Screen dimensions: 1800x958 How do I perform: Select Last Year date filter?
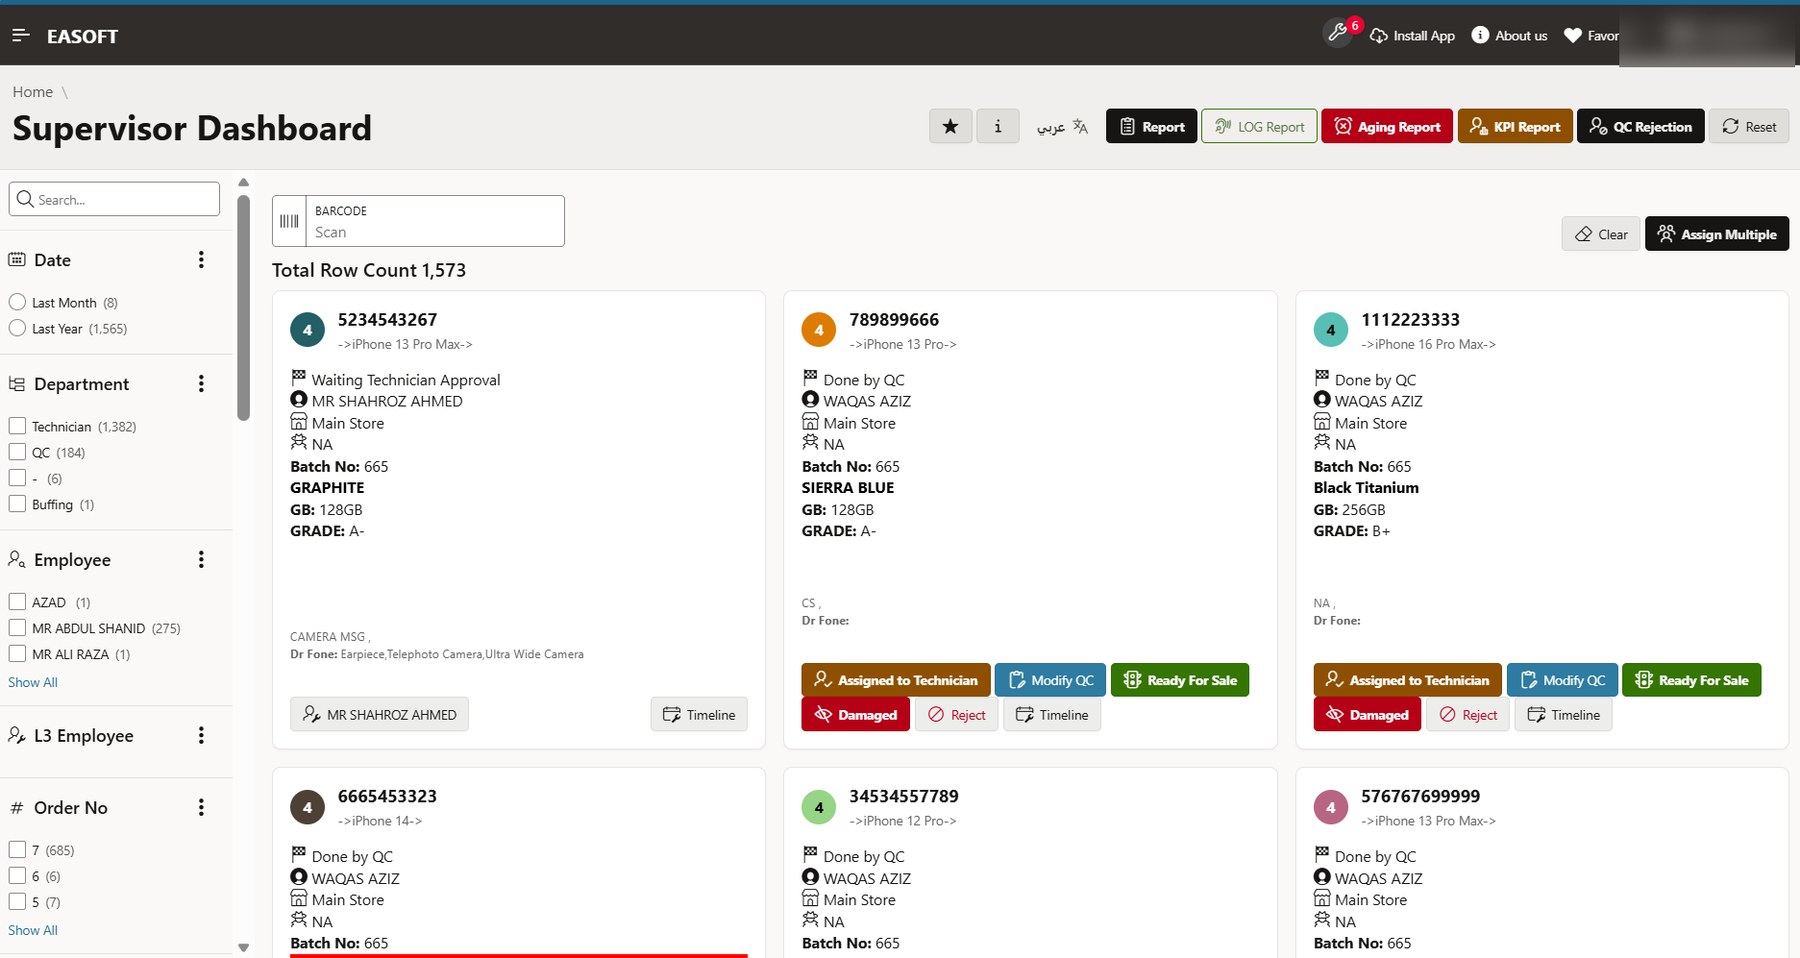pyautogui.click(x=17, y=328)
